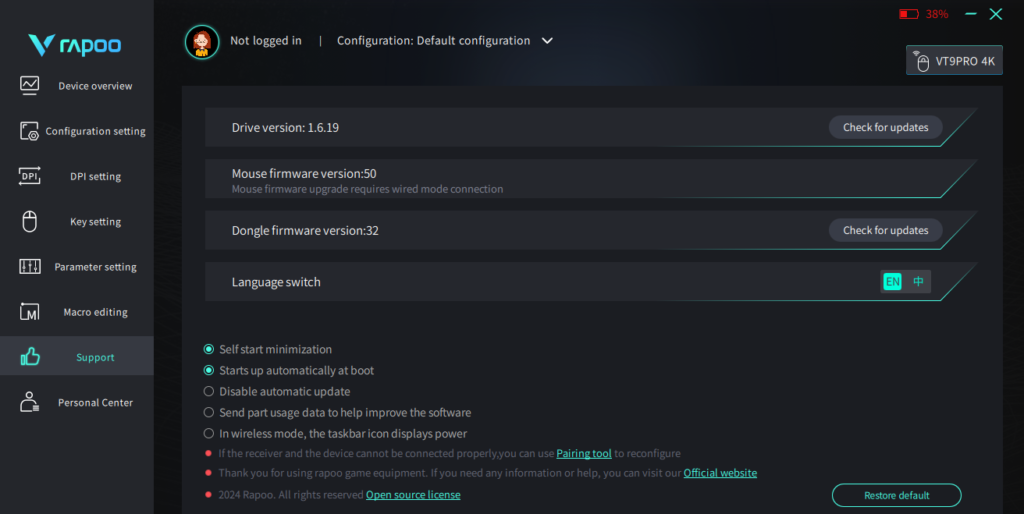The width and height of the screenshot is (1024, 514).
Task: Enable Send part usage data option
Action: coord(209,412)
